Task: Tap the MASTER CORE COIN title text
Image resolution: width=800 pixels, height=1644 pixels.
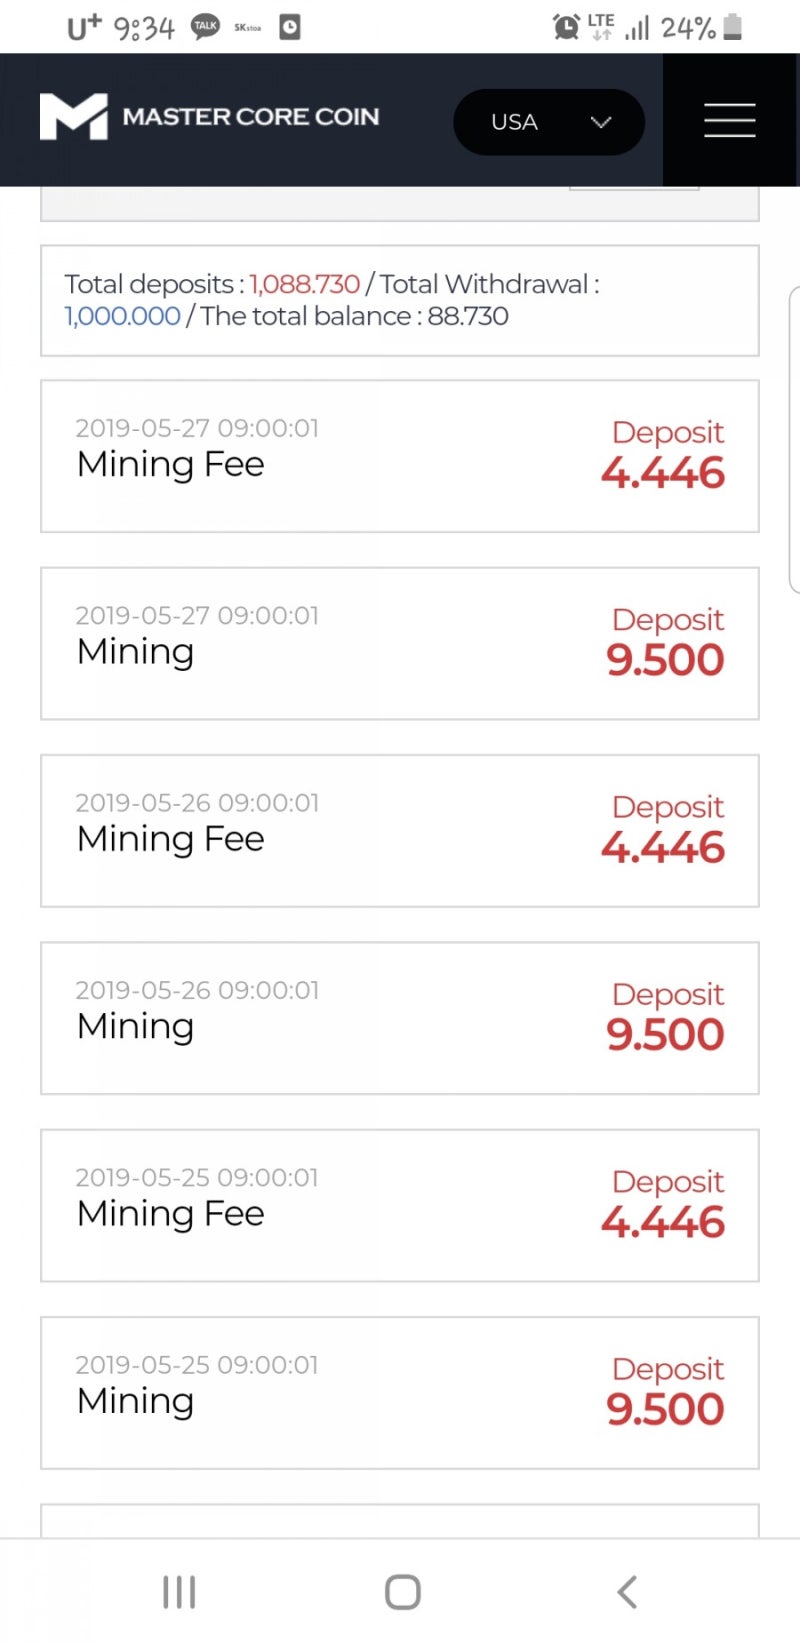Action: point(250,117)
